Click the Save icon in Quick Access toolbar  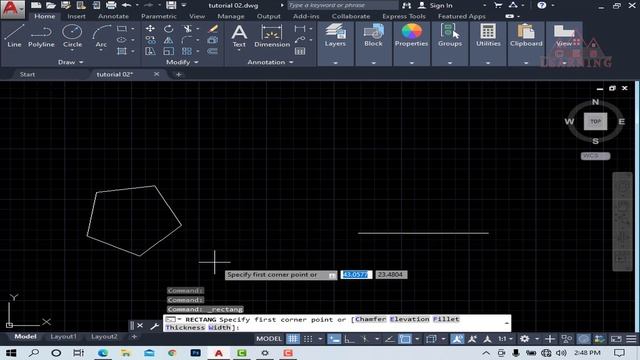(x=171, y=5)
